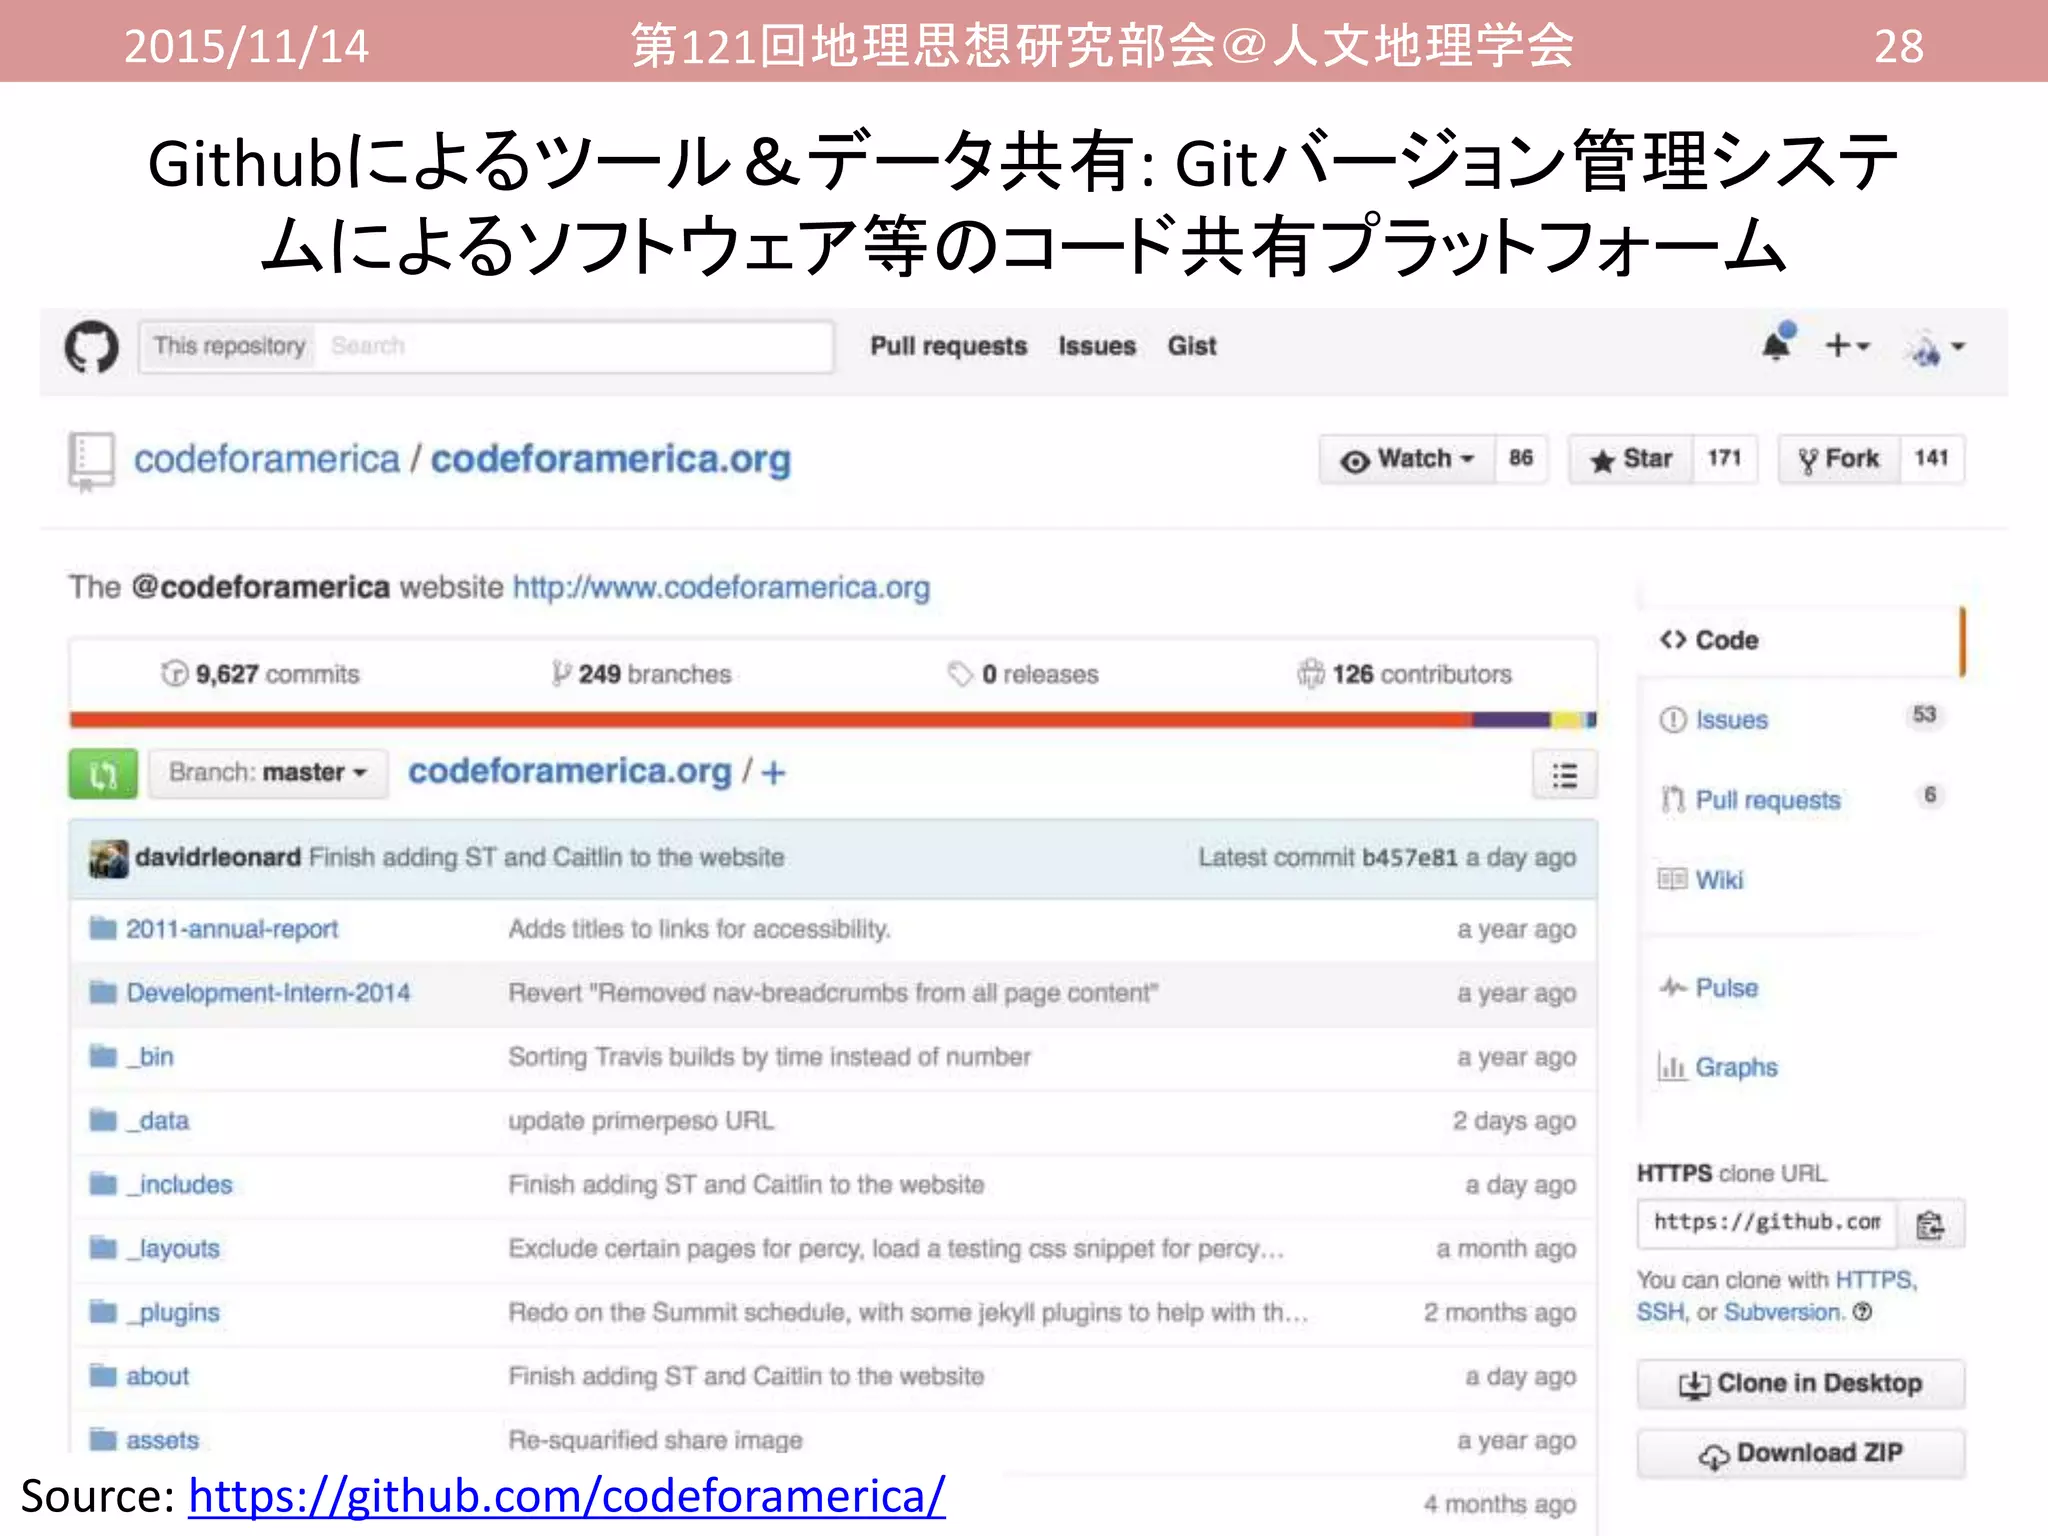Viewport: 2048px width, 1536px height.
Task: Open the davidrleonard author link
Action: (x=218, y=857)
